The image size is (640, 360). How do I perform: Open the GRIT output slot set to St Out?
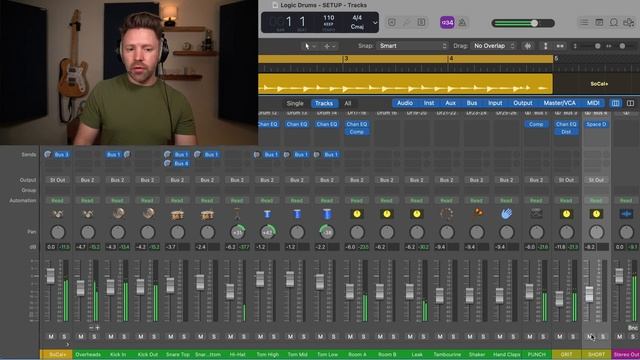click(x=566, y=180)
